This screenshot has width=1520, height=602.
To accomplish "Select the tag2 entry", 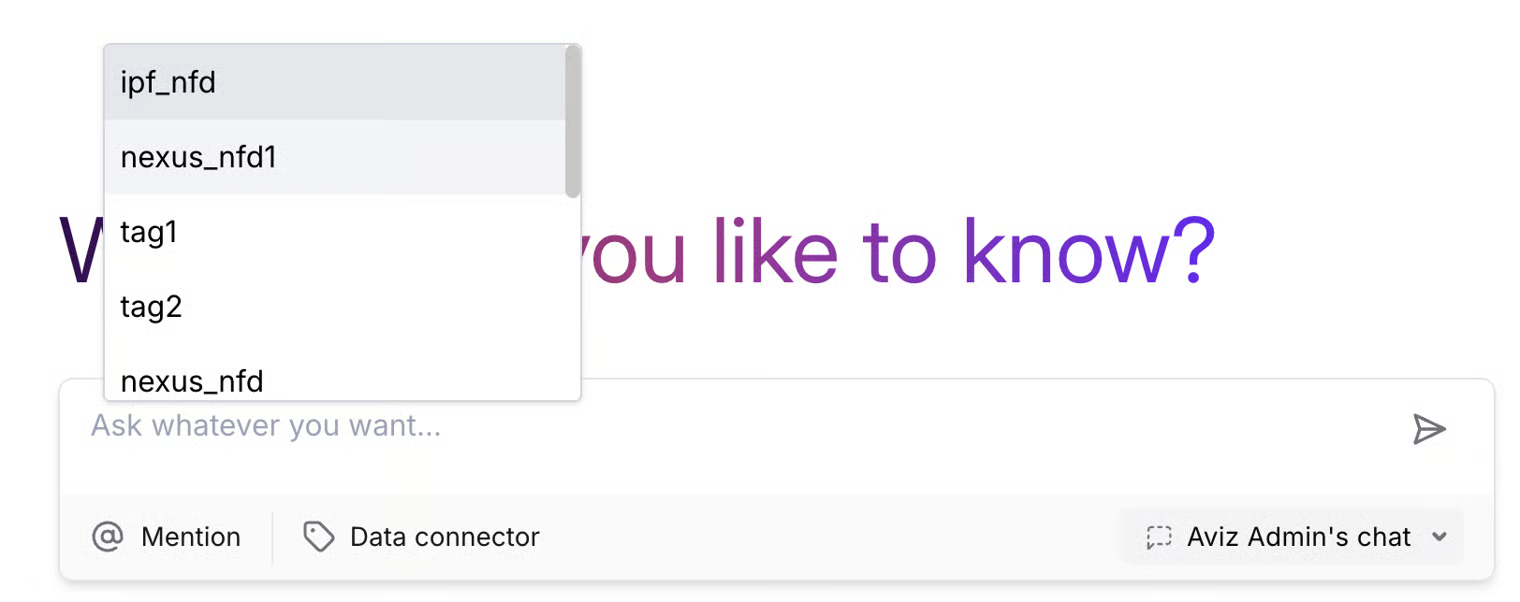I will [151, 306].
